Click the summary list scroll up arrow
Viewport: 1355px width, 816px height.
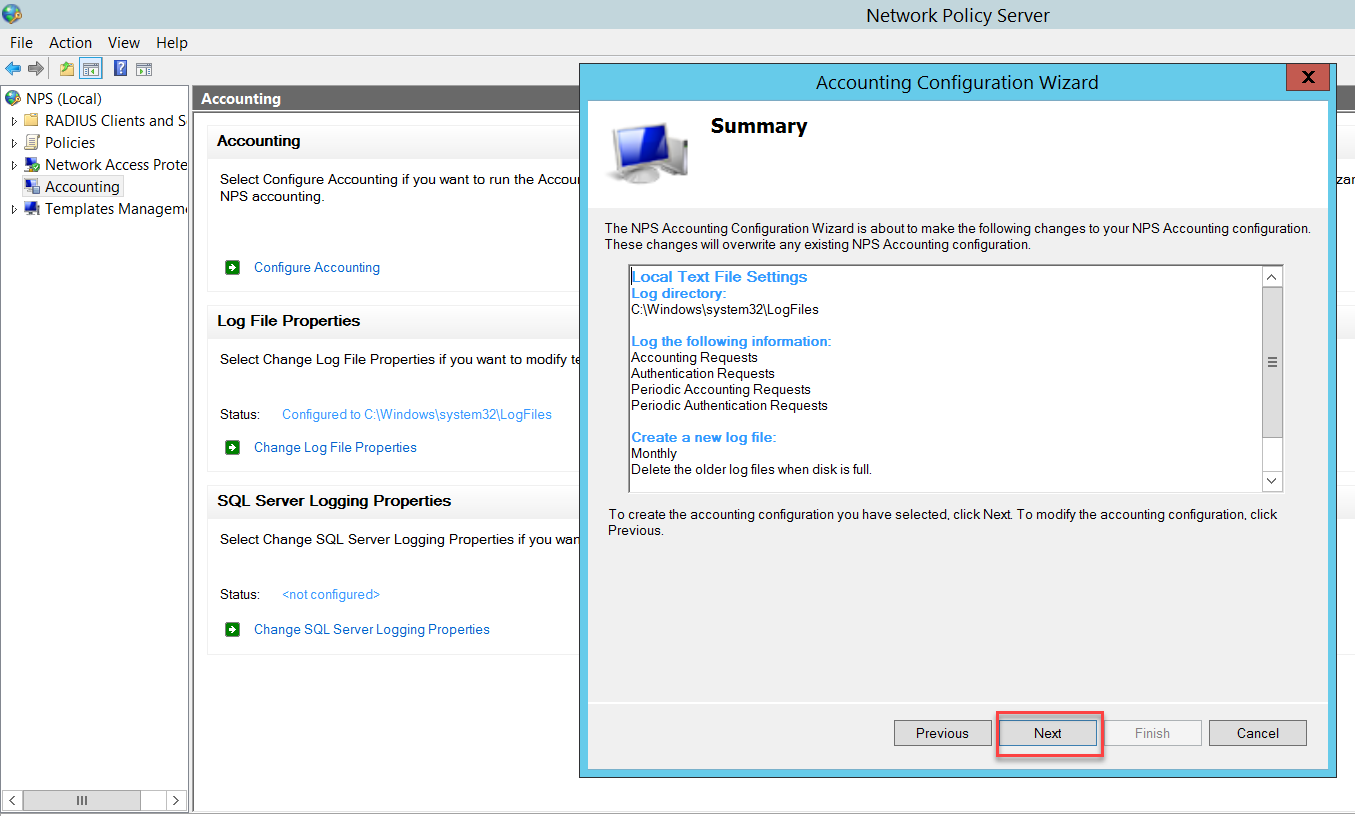tap(1272, 277)
